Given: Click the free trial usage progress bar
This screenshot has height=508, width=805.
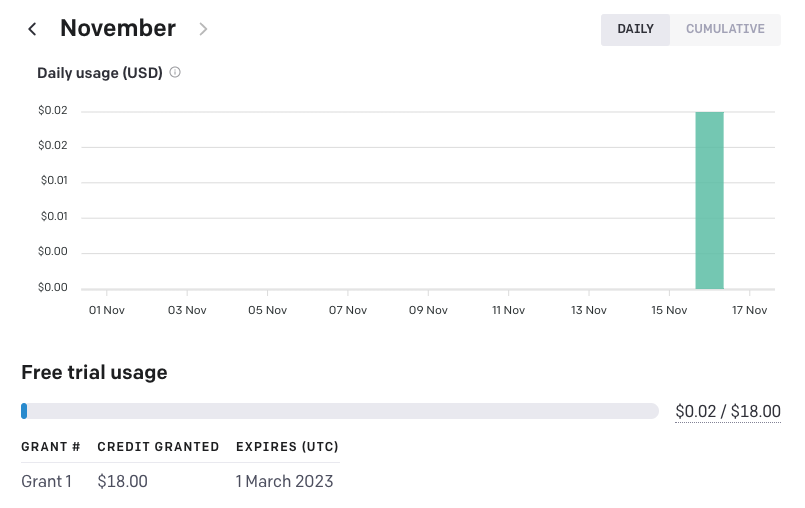Looking at the screenshot, I should click(340, 411).
